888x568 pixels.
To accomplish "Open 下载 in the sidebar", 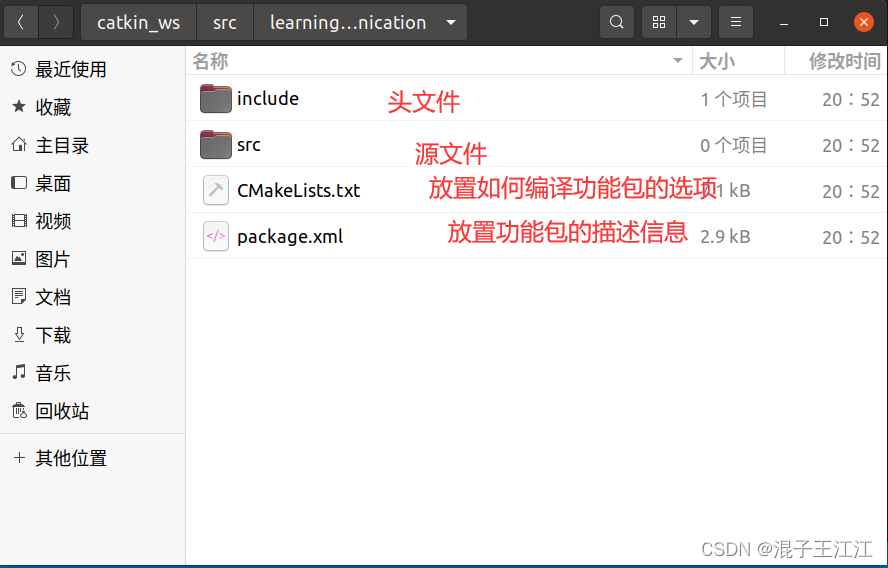I will pyautogui.click(x=53, y=335).
